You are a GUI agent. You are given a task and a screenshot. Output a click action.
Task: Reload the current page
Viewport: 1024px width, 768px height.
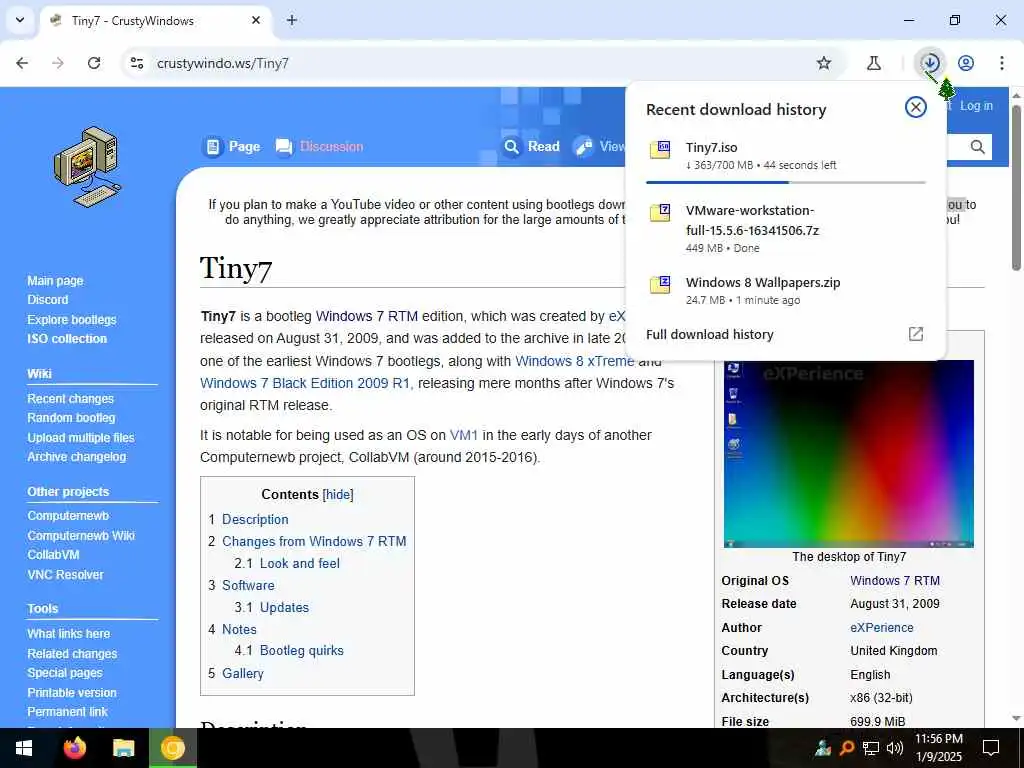point(94,63)
